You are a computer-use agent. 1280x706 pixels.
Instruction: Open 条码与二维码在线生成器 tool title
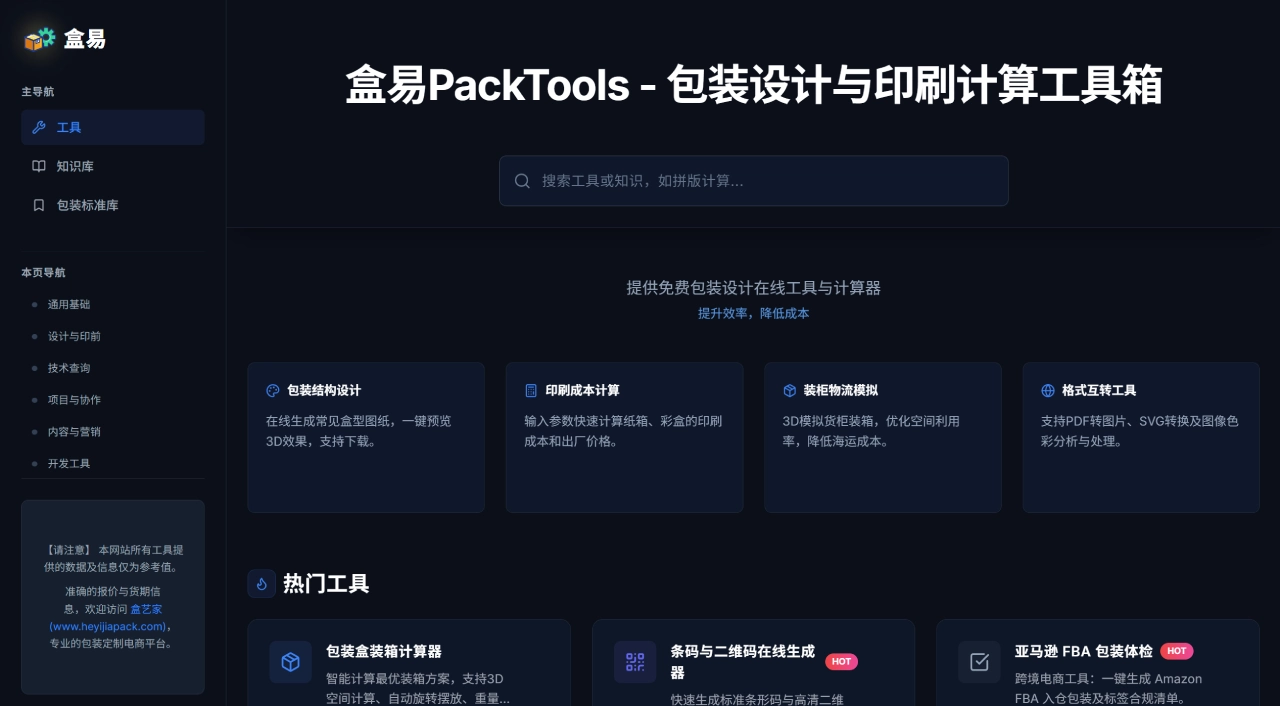coord(742,662)
